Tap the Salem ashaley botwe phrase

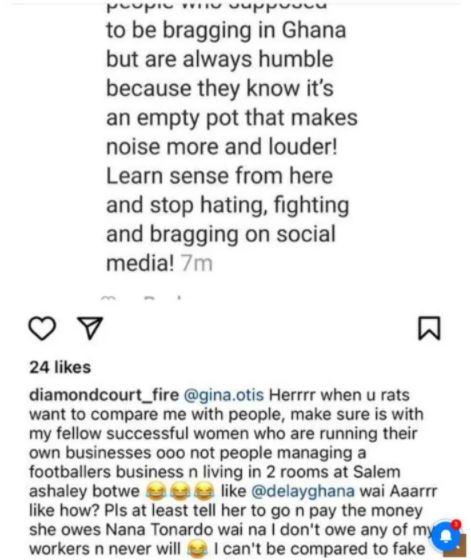click(x=214, y=481)
